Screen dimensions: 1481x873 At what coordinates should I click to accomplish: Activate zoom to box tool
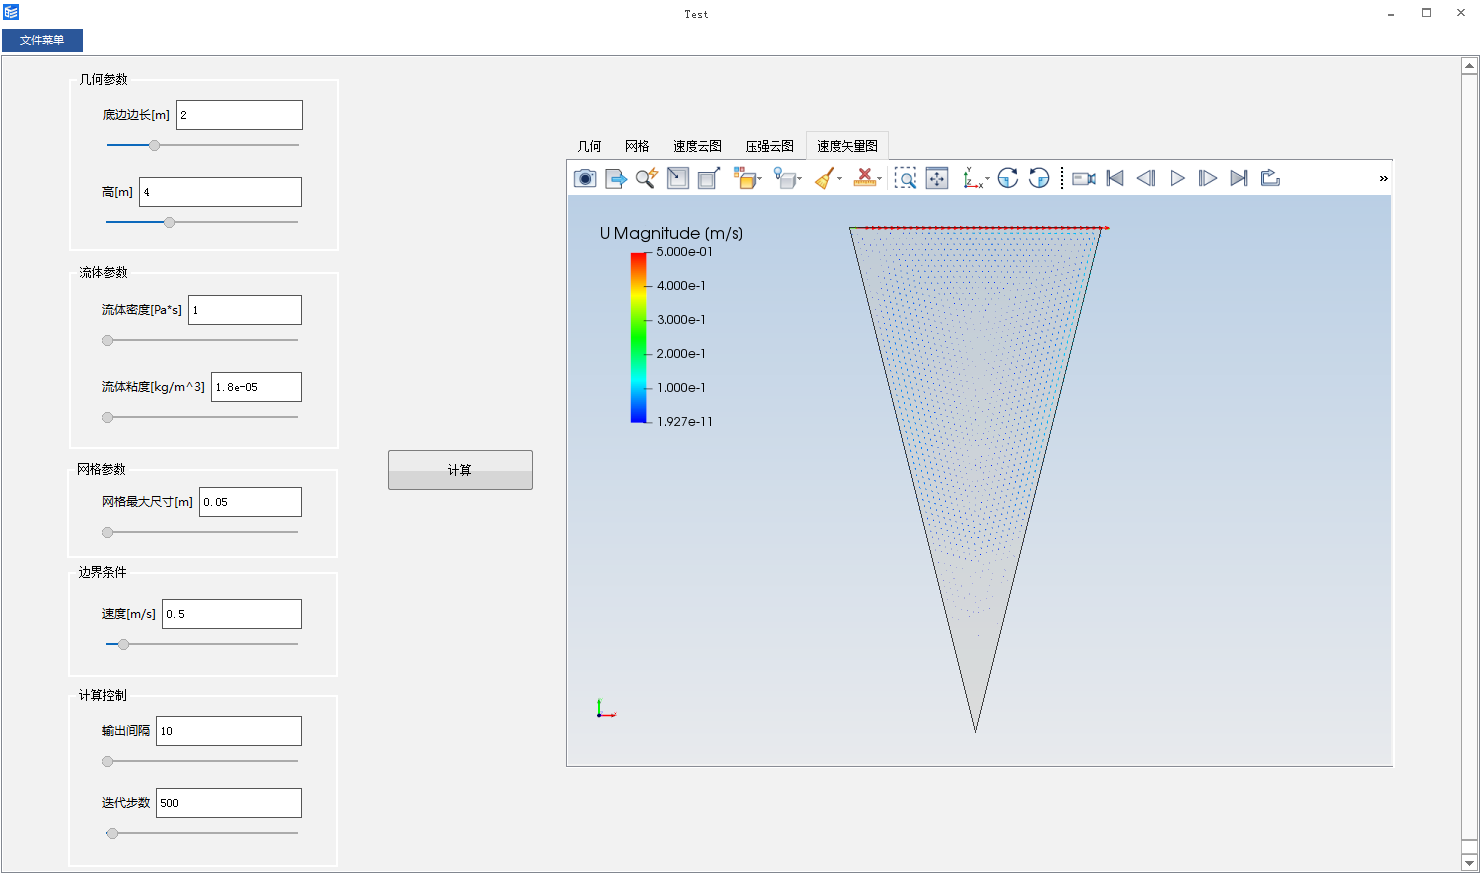(x=905, y=178)
